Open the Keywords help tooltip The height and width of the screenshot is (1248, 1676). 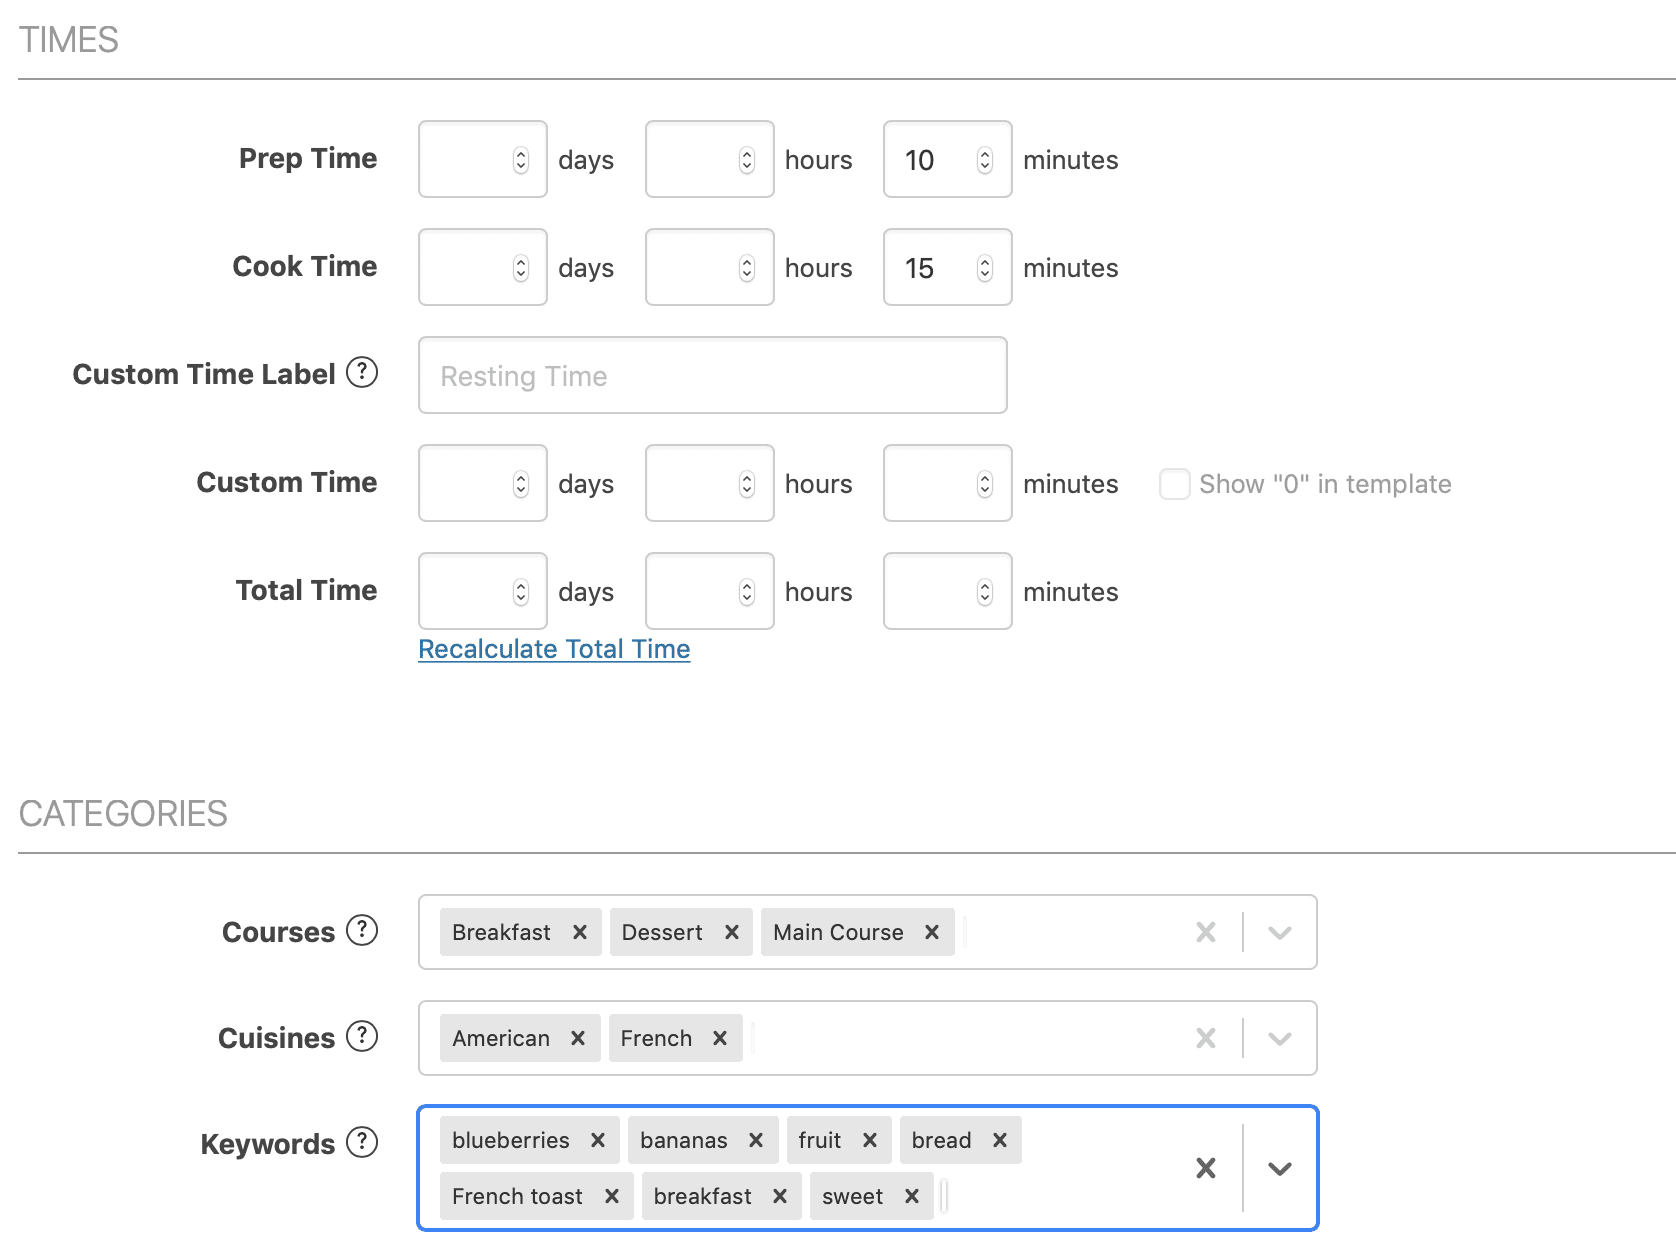coord(360,1142)
